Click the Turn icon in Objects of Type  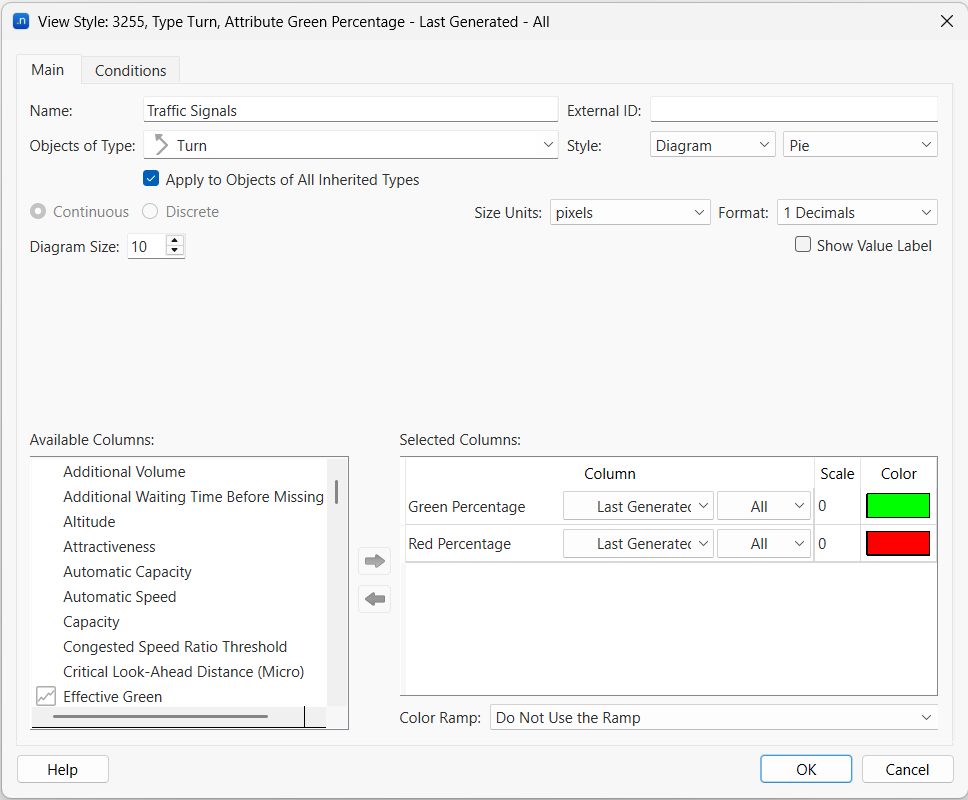click(161, 145)
